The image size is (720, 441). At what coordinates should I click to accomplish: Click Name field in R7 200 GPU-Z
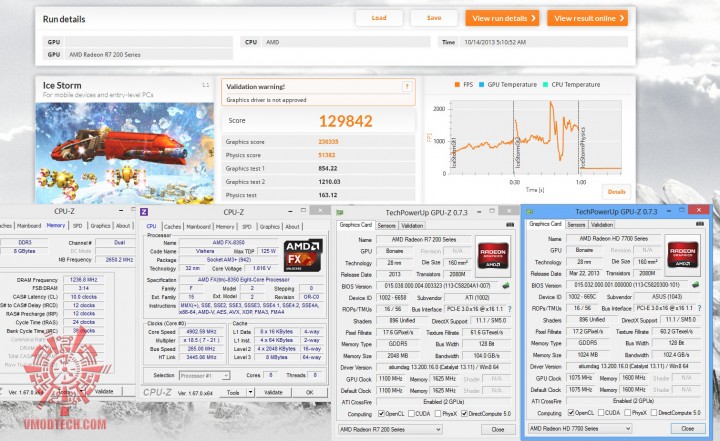pyautogui.click(x=423, y=239)
